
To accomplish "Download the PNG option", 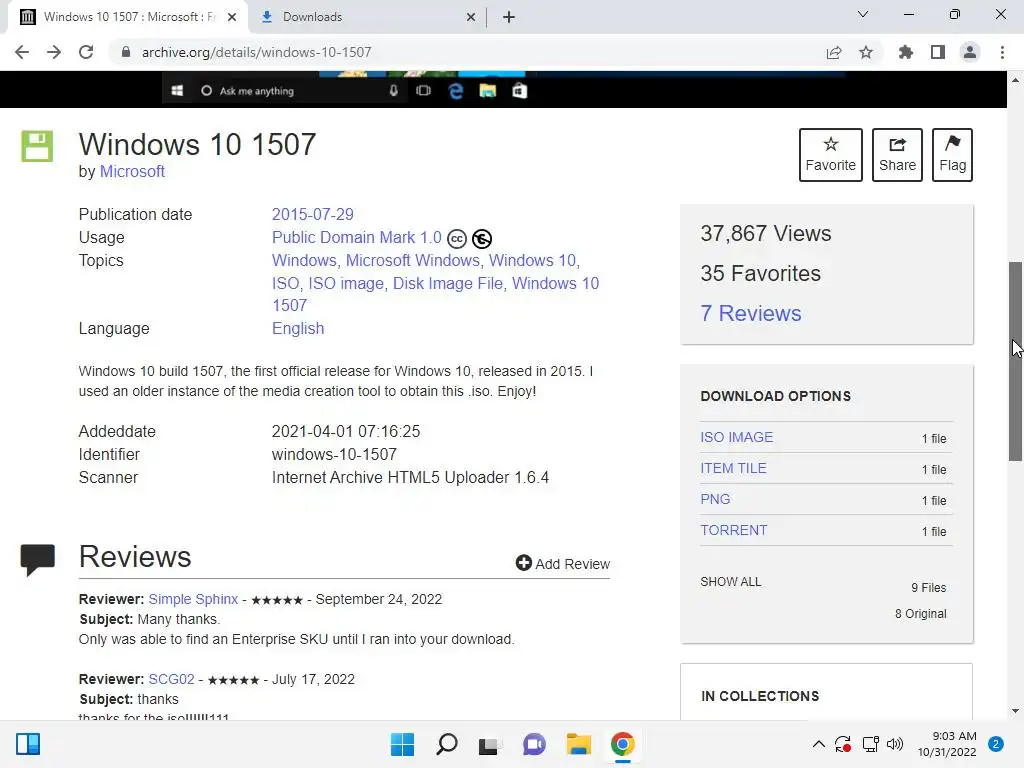I will pos(715,499).
